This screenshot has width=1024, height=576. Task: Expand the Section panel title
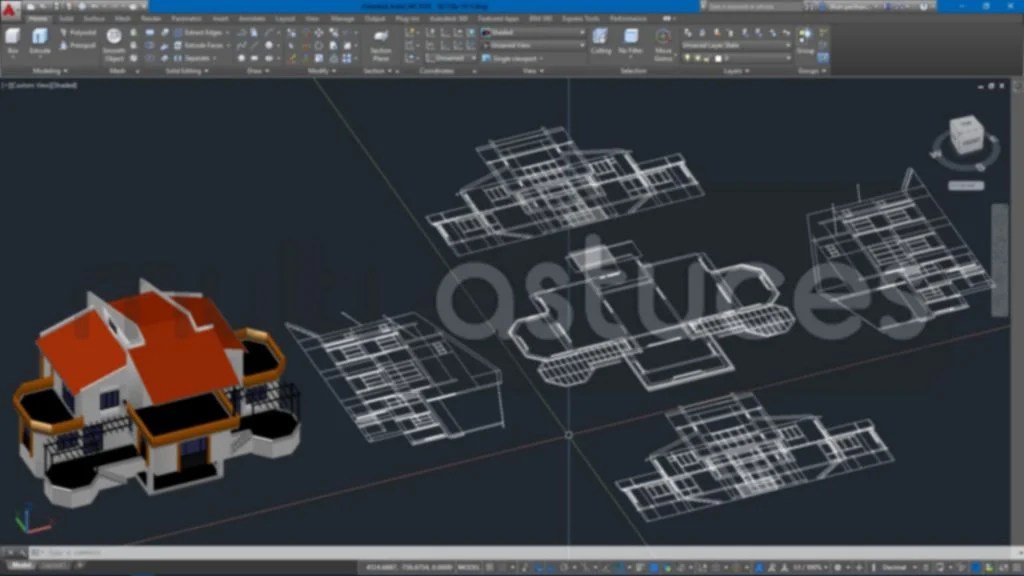(377, 71)
